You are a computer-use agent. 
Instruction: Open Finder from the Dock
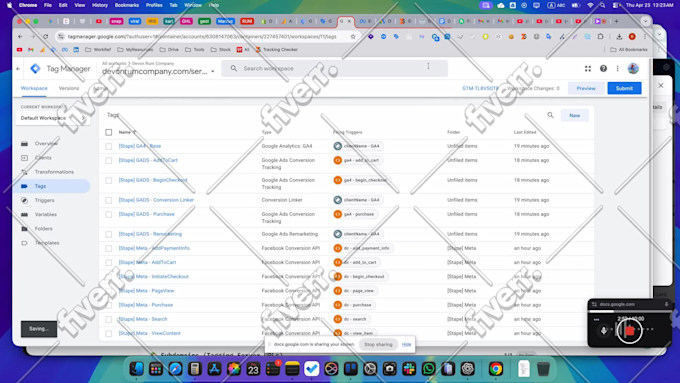[137, 369]
